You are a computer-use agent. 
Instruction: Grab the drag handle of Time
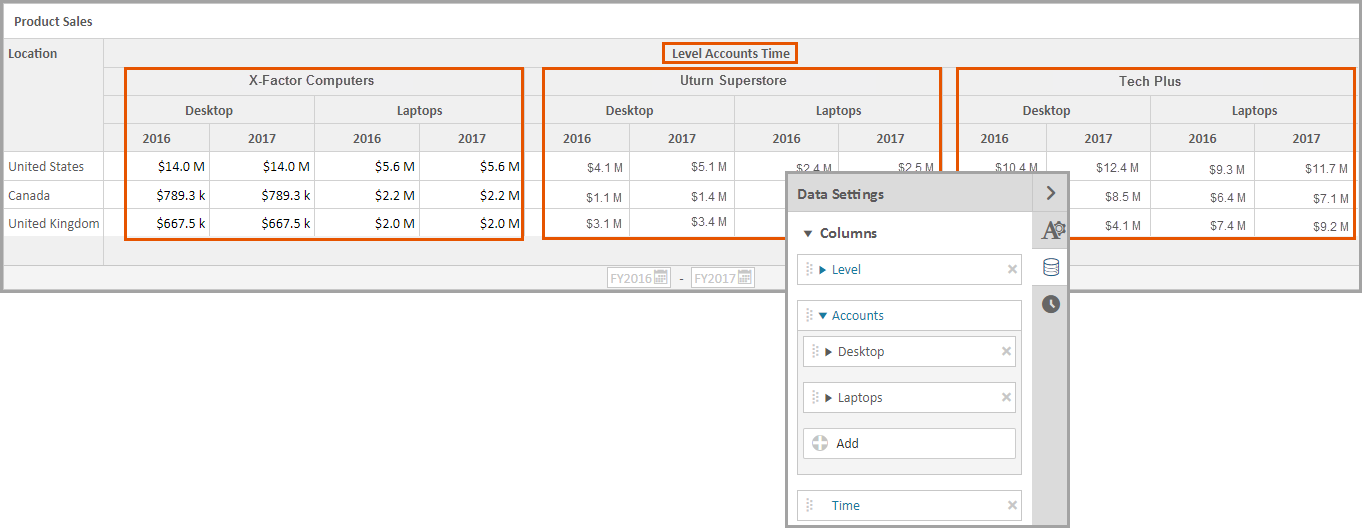(810, 505)
